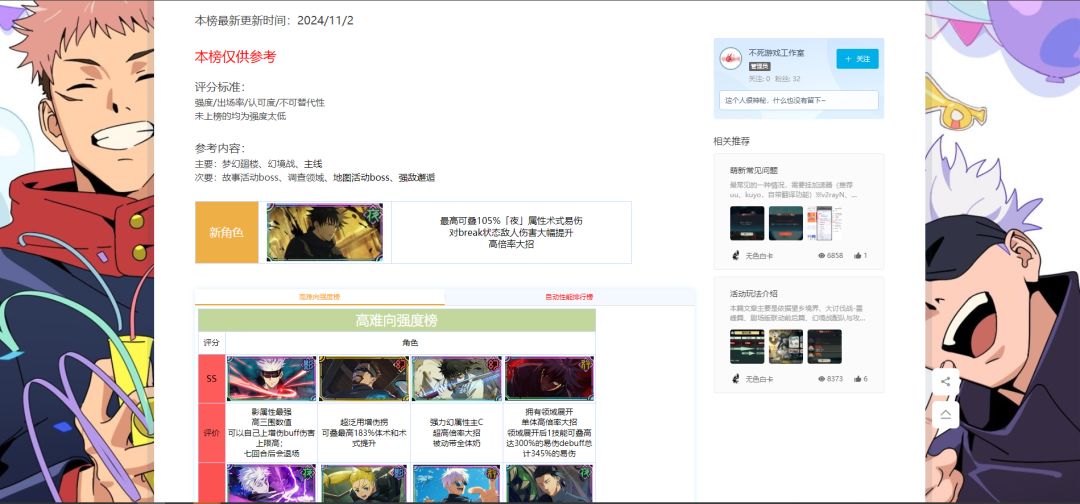Click third SS character card holding sword
Viewport: 1080px width, 504px height.
tap(457, 378)
